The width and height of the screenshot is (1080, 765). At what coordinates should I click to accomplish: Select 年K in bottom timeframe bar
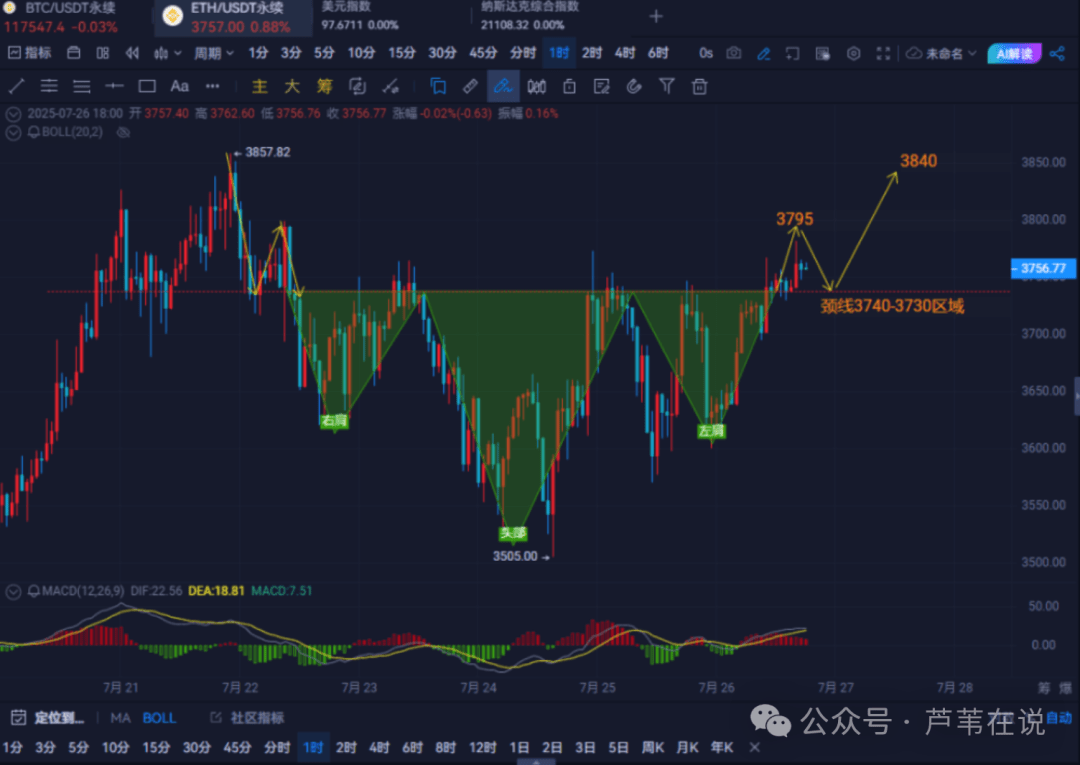pyautogui.click(x=722, y=748)
